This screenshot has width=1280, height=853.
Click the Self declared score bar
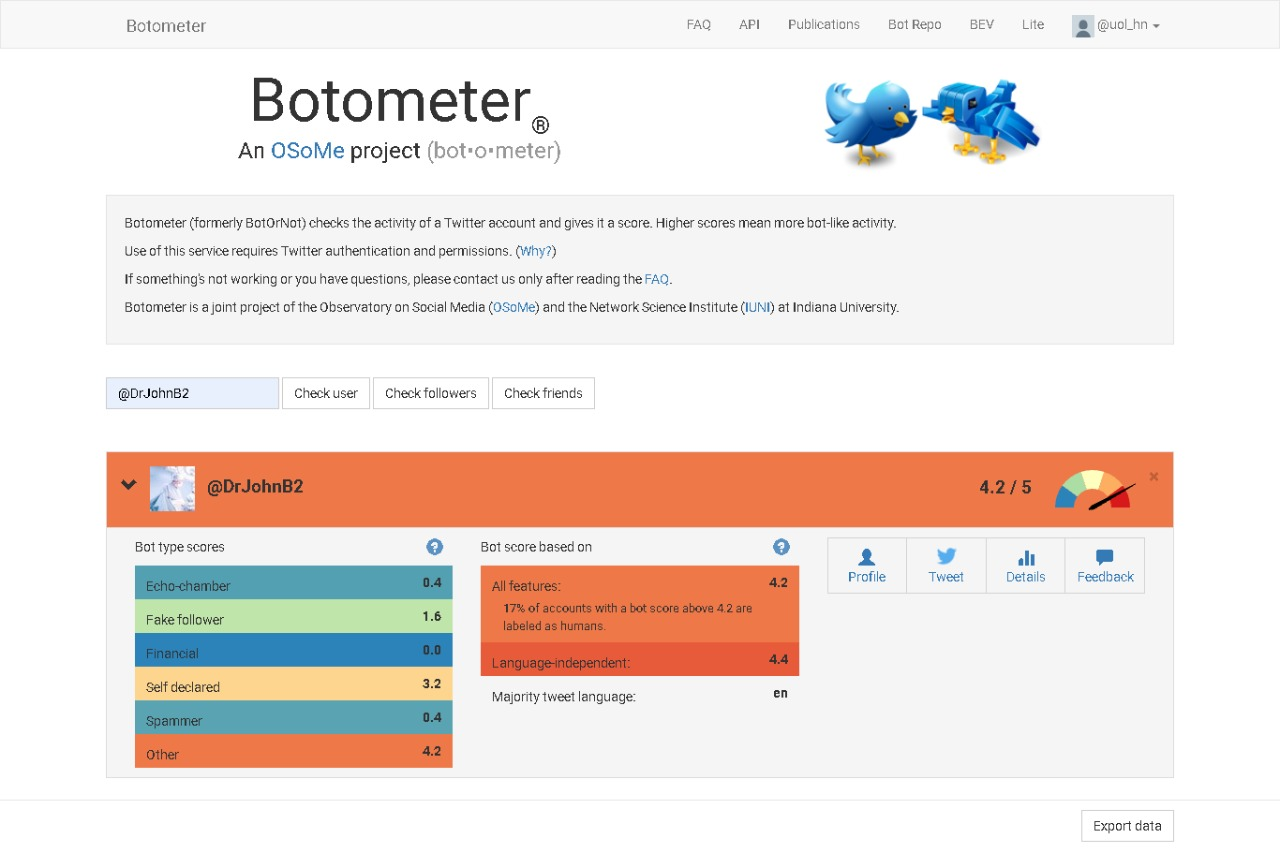[x=294, y=684]
